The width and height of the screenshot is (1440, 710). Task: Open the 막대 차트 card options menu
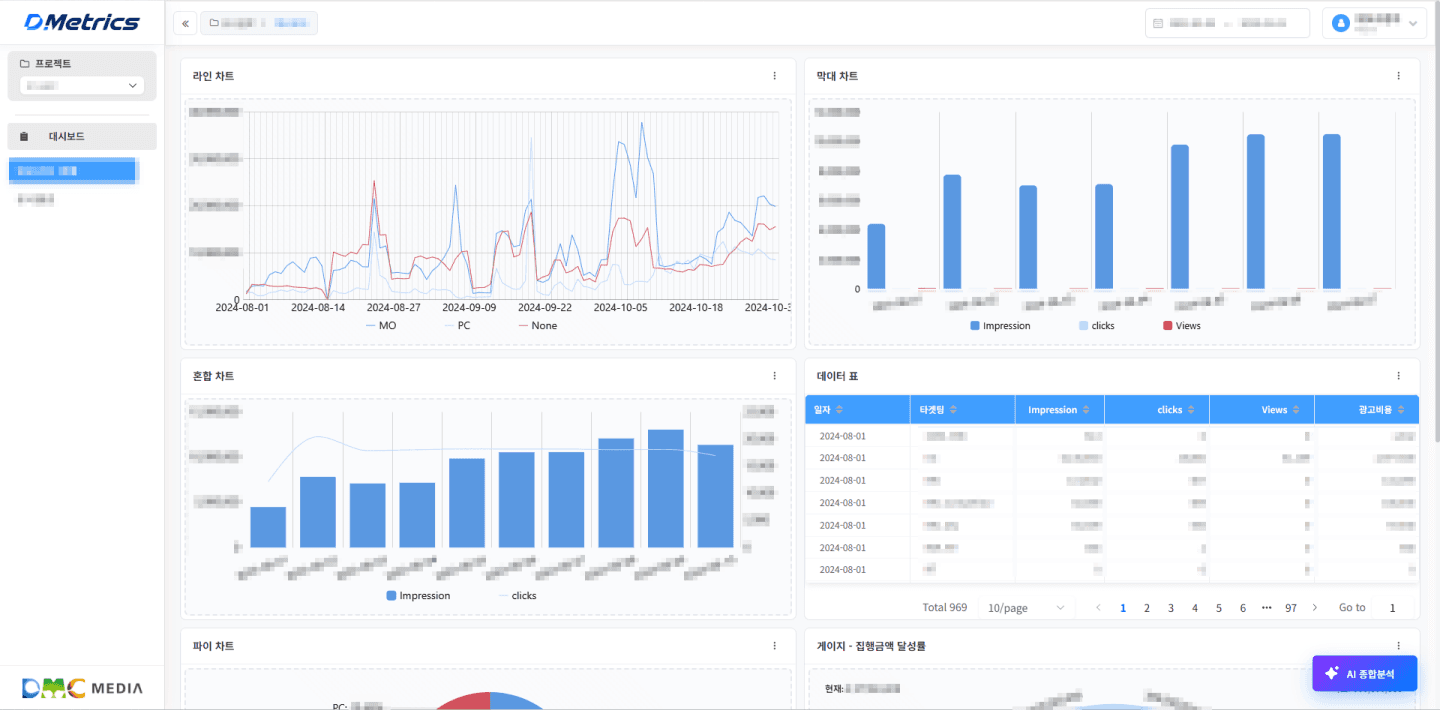pyautogui.click(x=1398, y=76)
